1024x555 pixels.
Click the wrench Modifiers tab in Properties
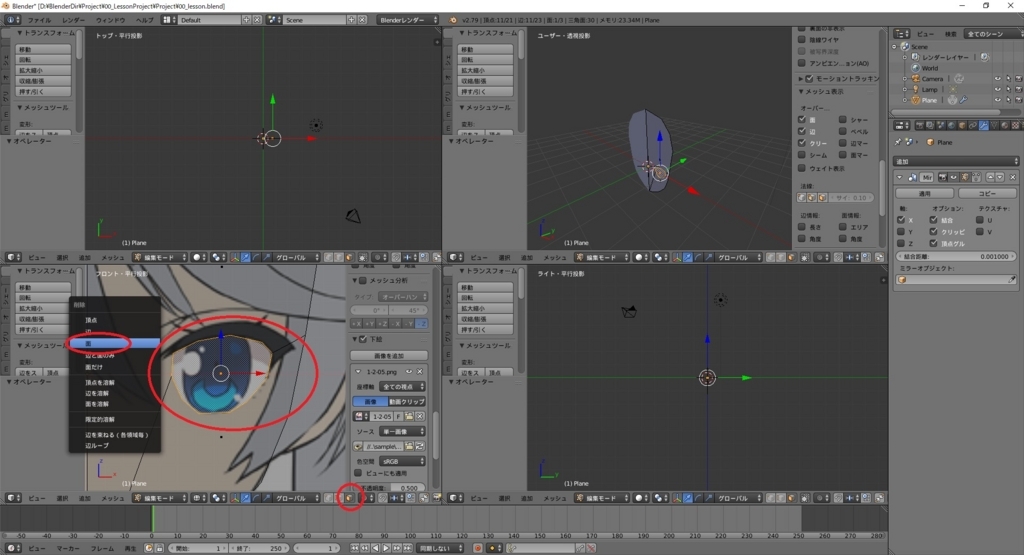[x=984, y=125]
